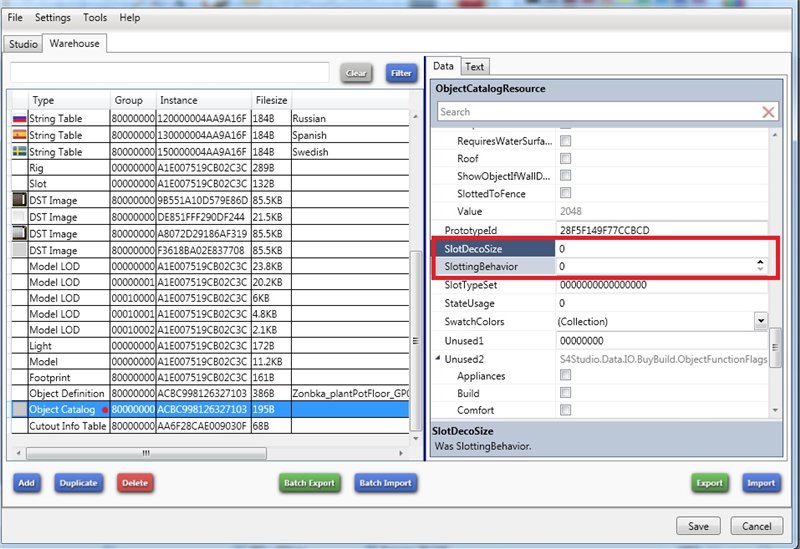
Task: Click red dot on Object Catalog row
Action: pos(104,410)
